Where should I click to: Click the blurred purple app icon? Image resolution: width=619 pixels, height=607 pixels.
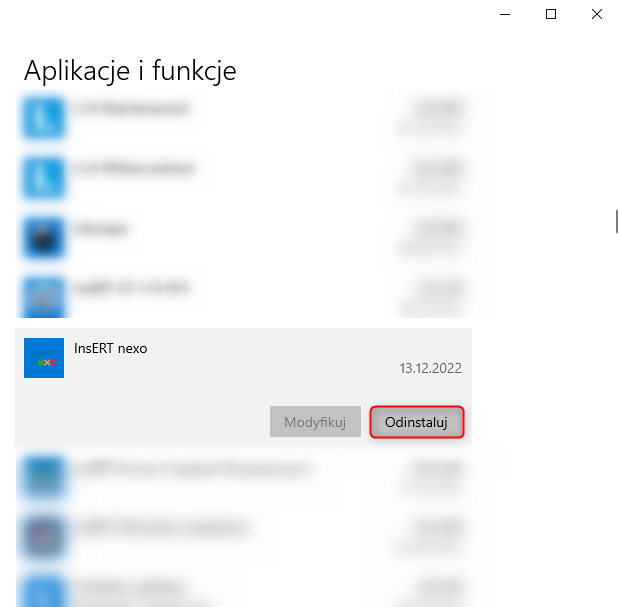tap(44, 537)
